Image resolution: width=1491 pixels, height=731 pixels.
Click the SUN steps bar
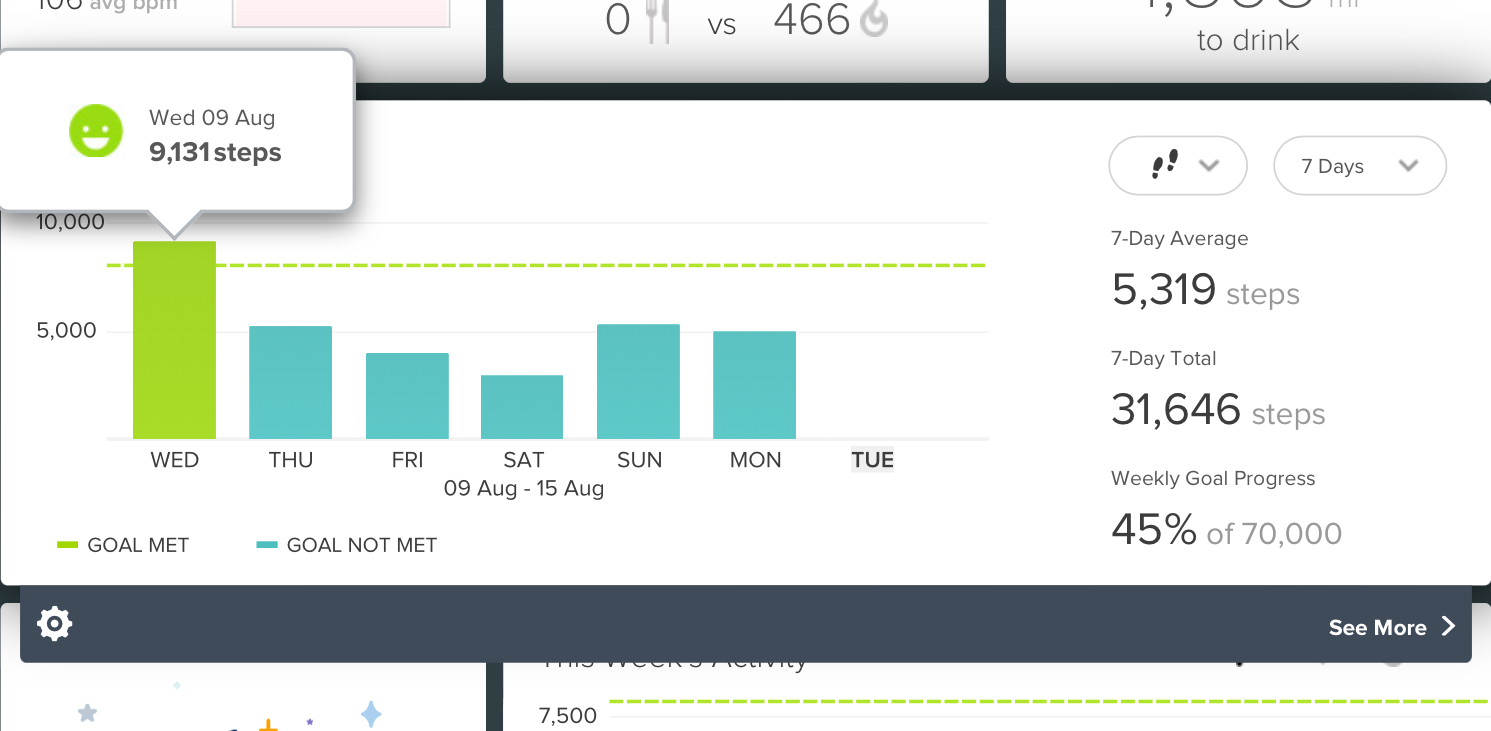(x=638, y=382)
